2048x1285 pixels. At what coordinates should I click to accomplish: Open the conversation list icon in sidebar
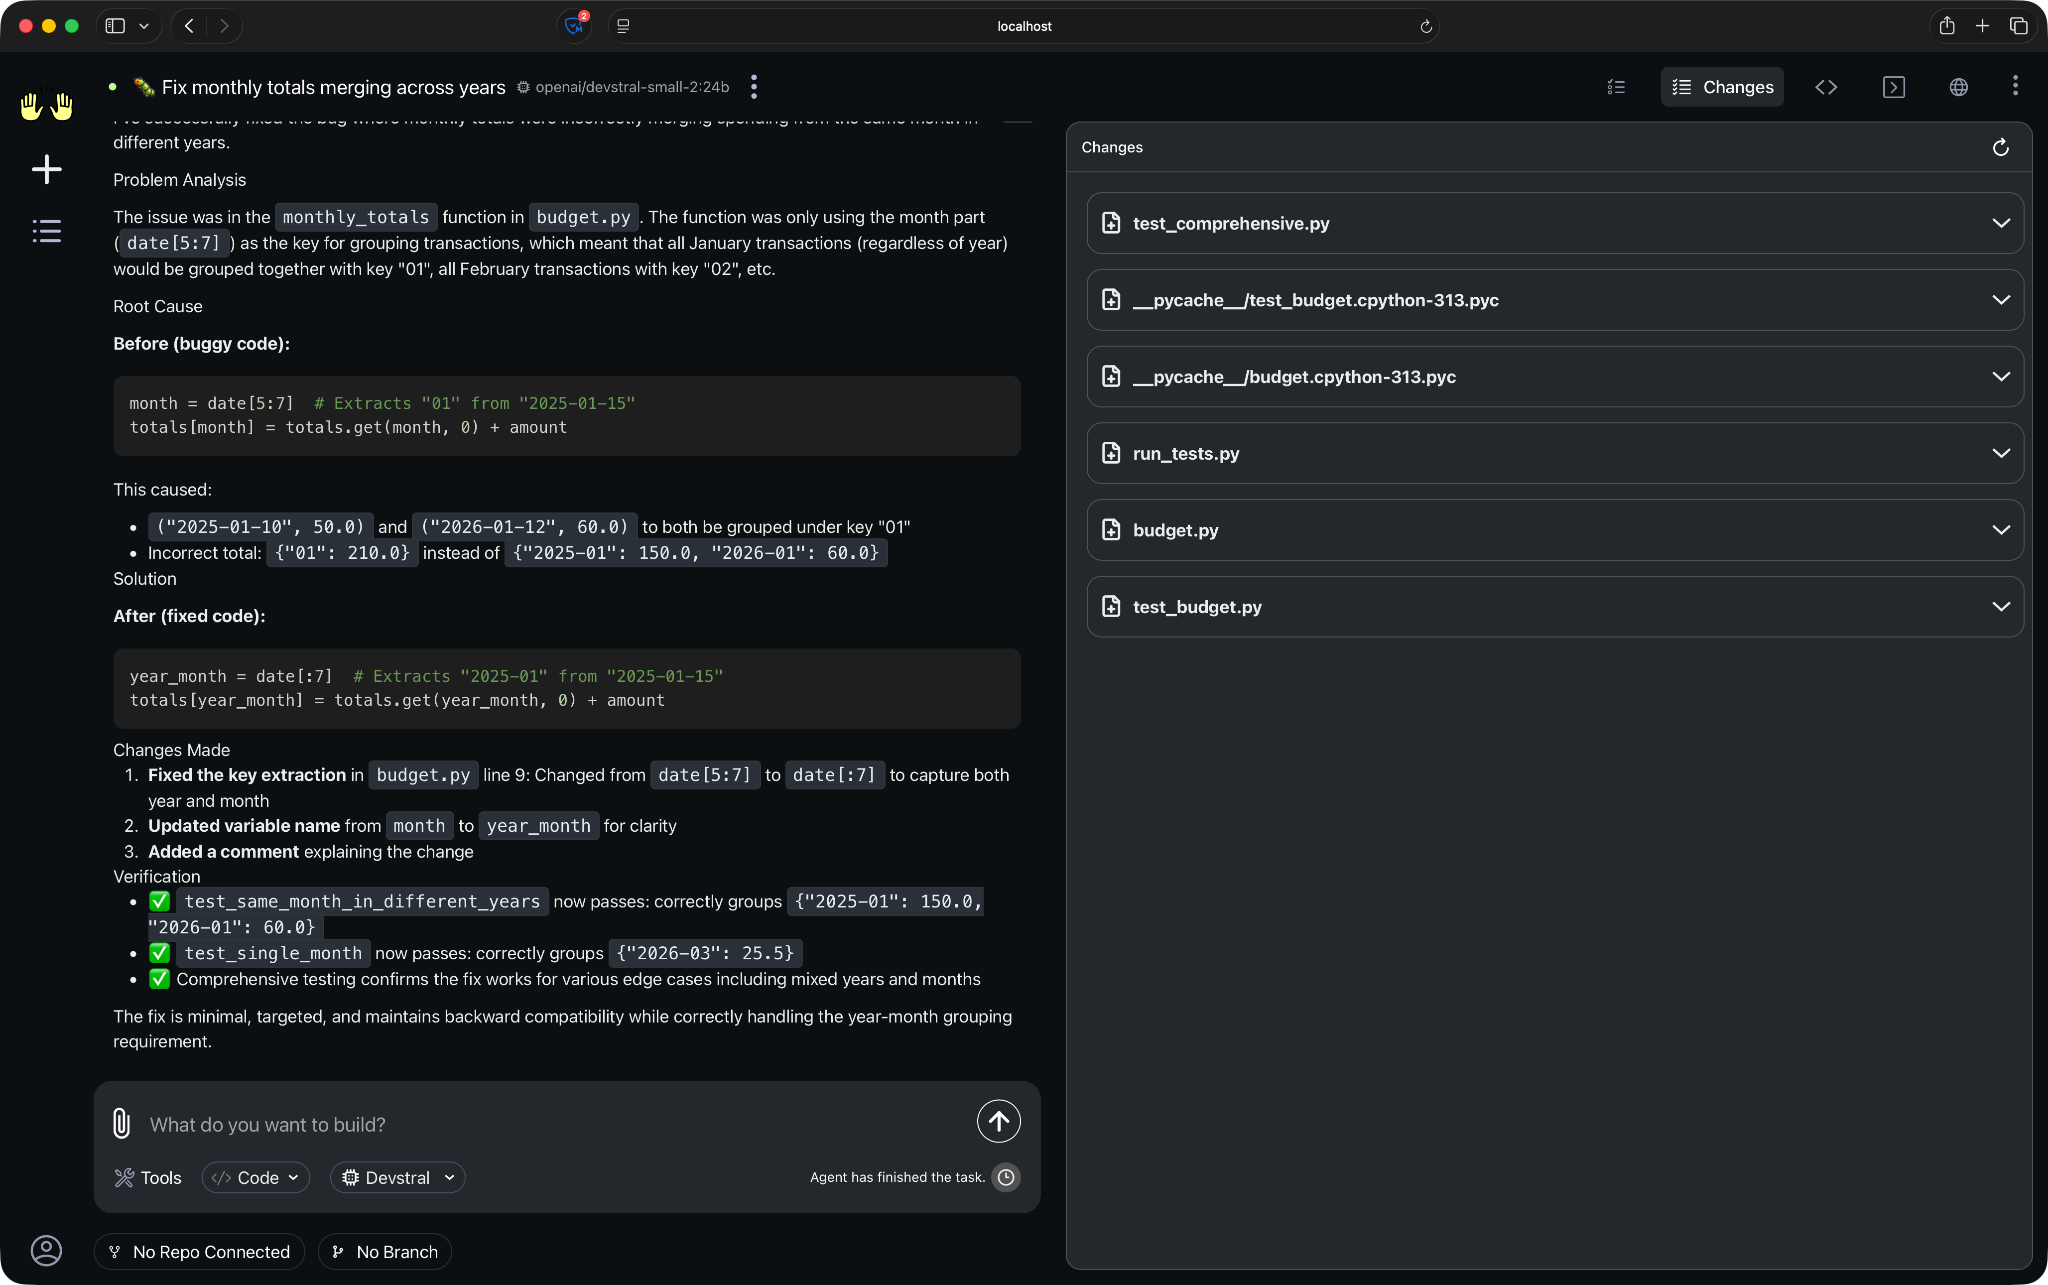click(47, 231)
